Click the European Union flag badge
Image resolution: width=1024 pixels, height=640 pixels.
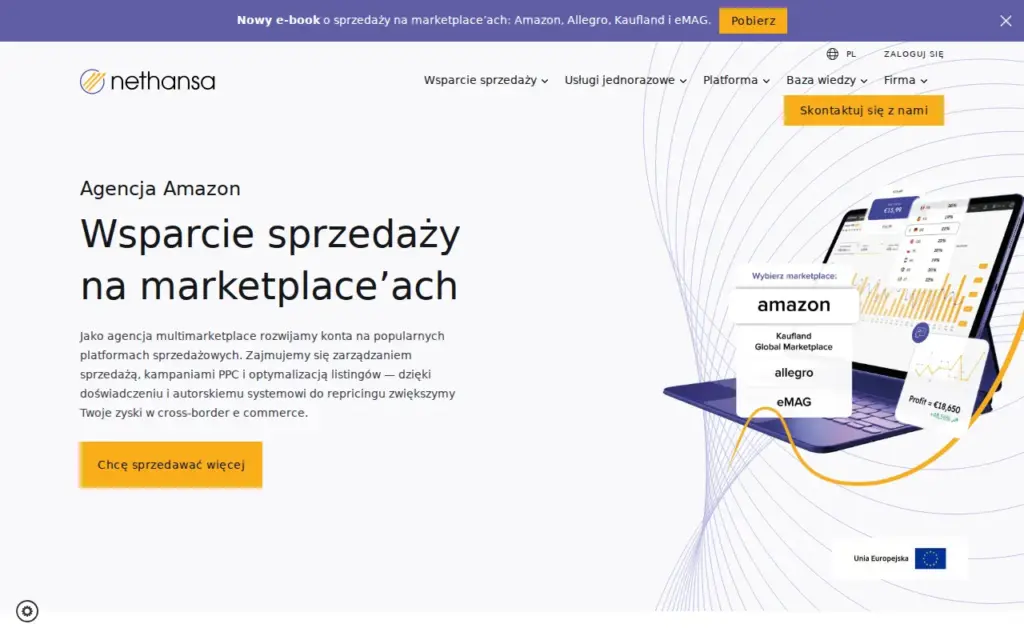coord(930,558)
